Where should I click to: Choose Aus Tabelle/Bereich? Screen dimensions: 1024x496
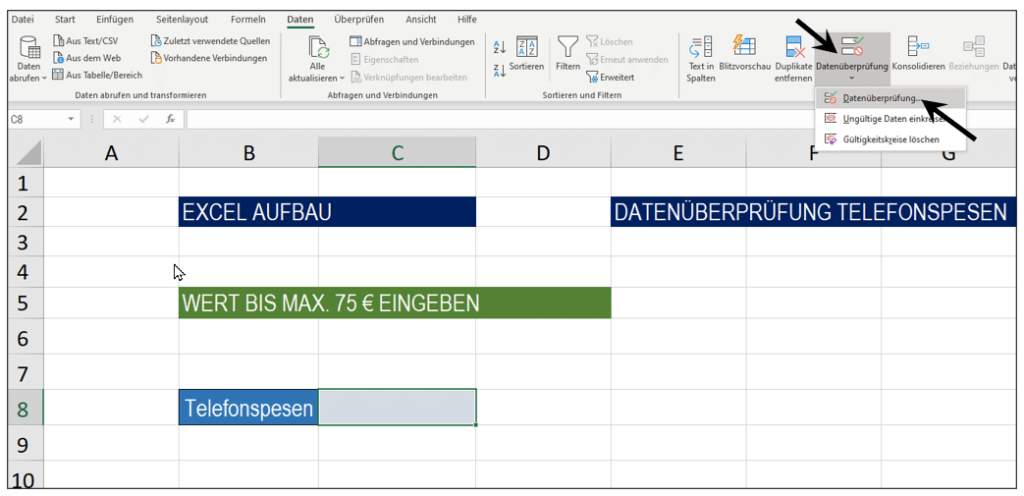tap(97, 75)
